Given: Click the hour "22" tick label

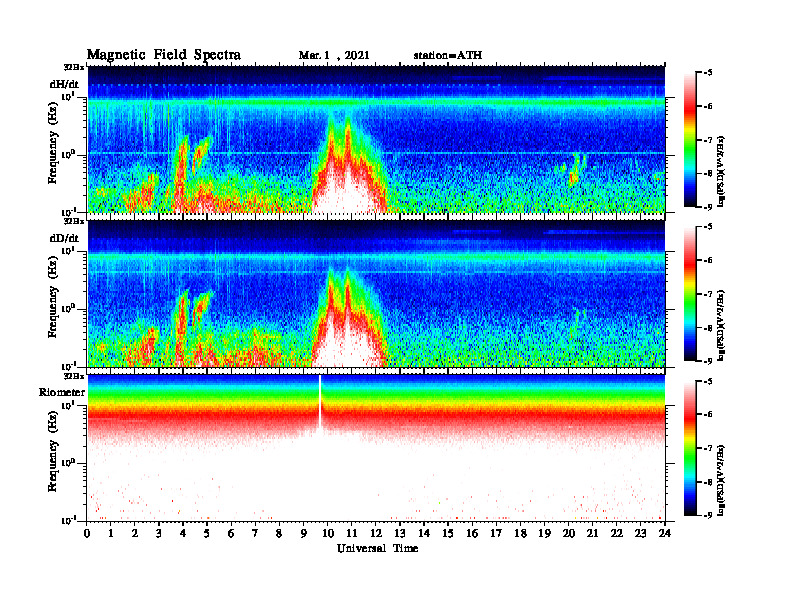Looking at the screenshot, I should coord(617,534).
